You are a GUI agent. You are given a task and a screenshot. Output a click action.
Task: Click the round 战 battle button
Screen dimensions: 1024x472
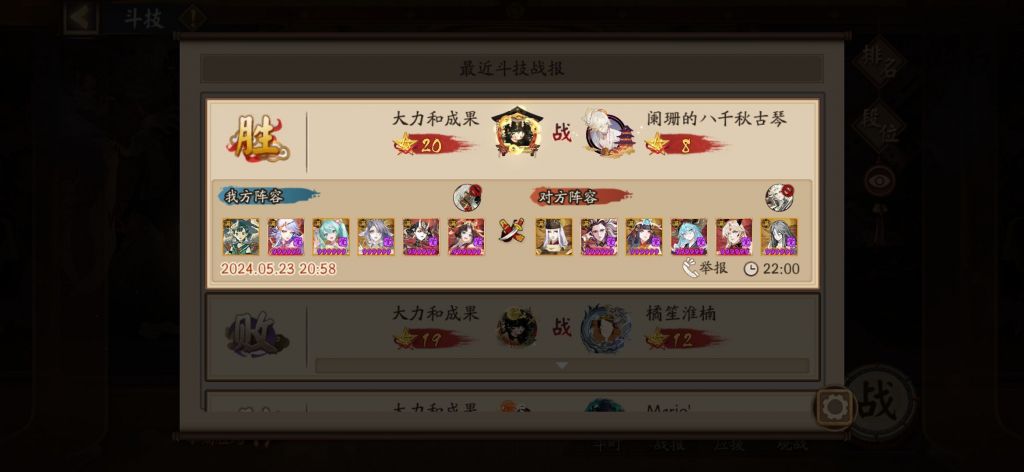click(878, 403)
